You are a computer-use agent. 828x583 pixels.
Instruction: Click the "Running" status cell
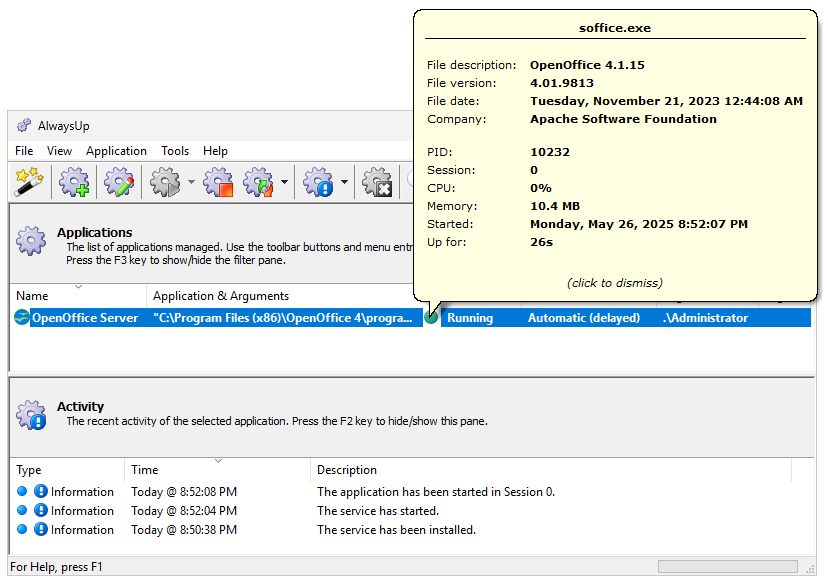click(470, 318)
